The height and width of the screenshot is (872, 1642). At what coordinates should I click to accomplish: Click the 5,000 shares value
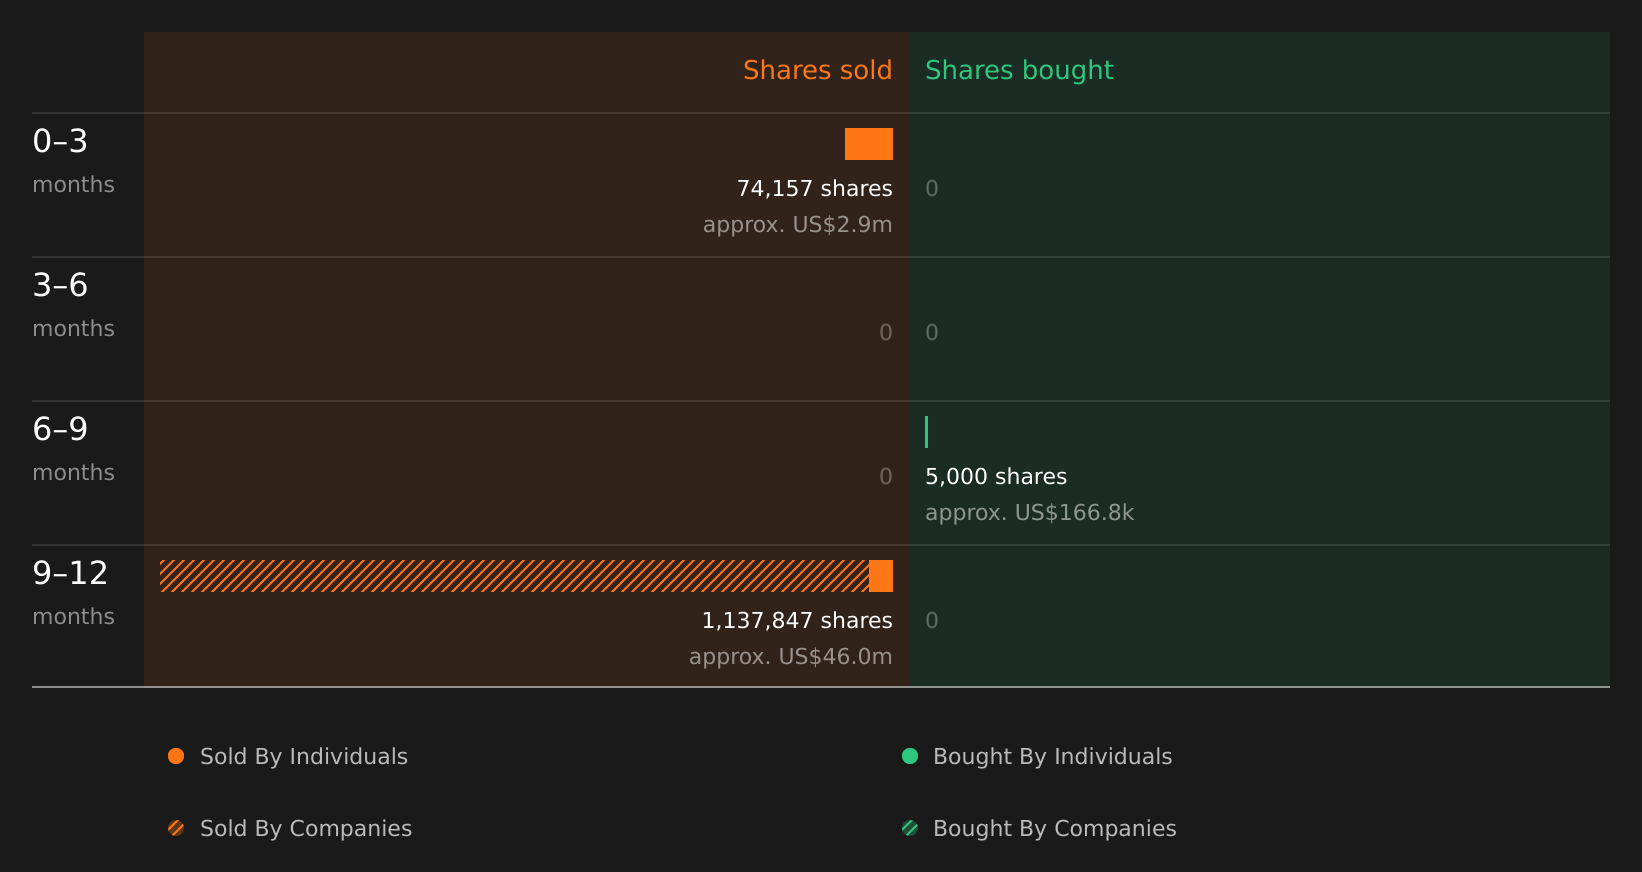tap(996, 477)
